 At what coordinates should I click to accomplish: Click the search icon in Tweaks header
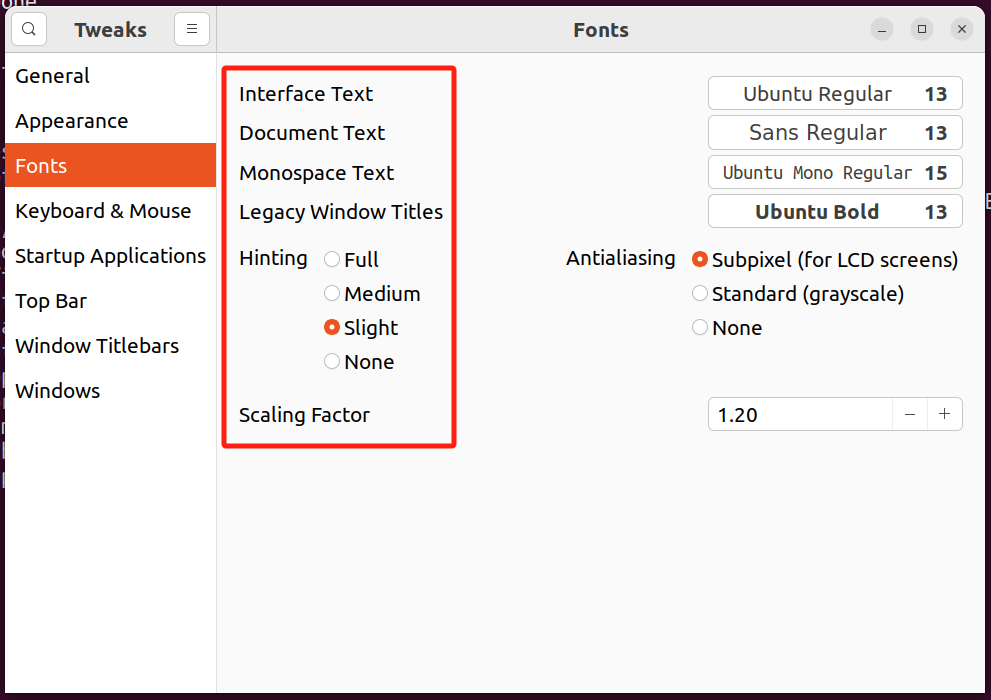point(29,29)
